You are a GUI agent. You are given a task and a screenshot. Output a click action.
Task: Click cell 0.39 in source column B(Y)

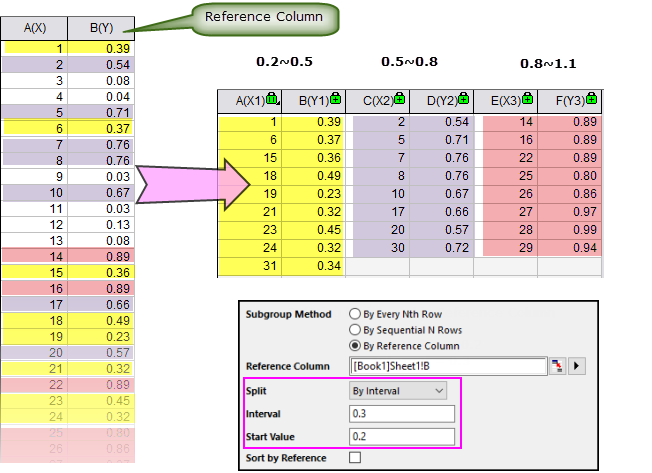pyautogui.click(x=101, y=49)
